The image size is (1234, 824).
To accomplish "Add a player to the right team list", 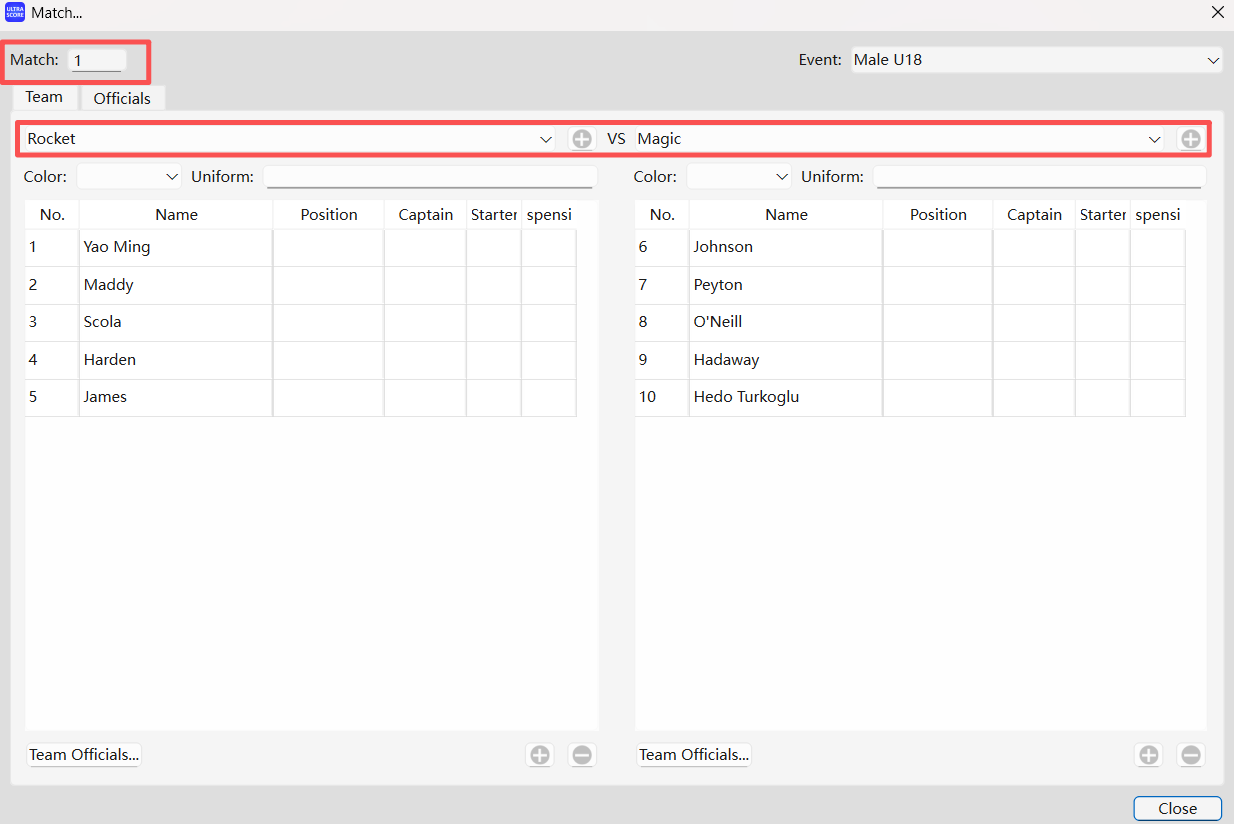I will [1149, 755].
